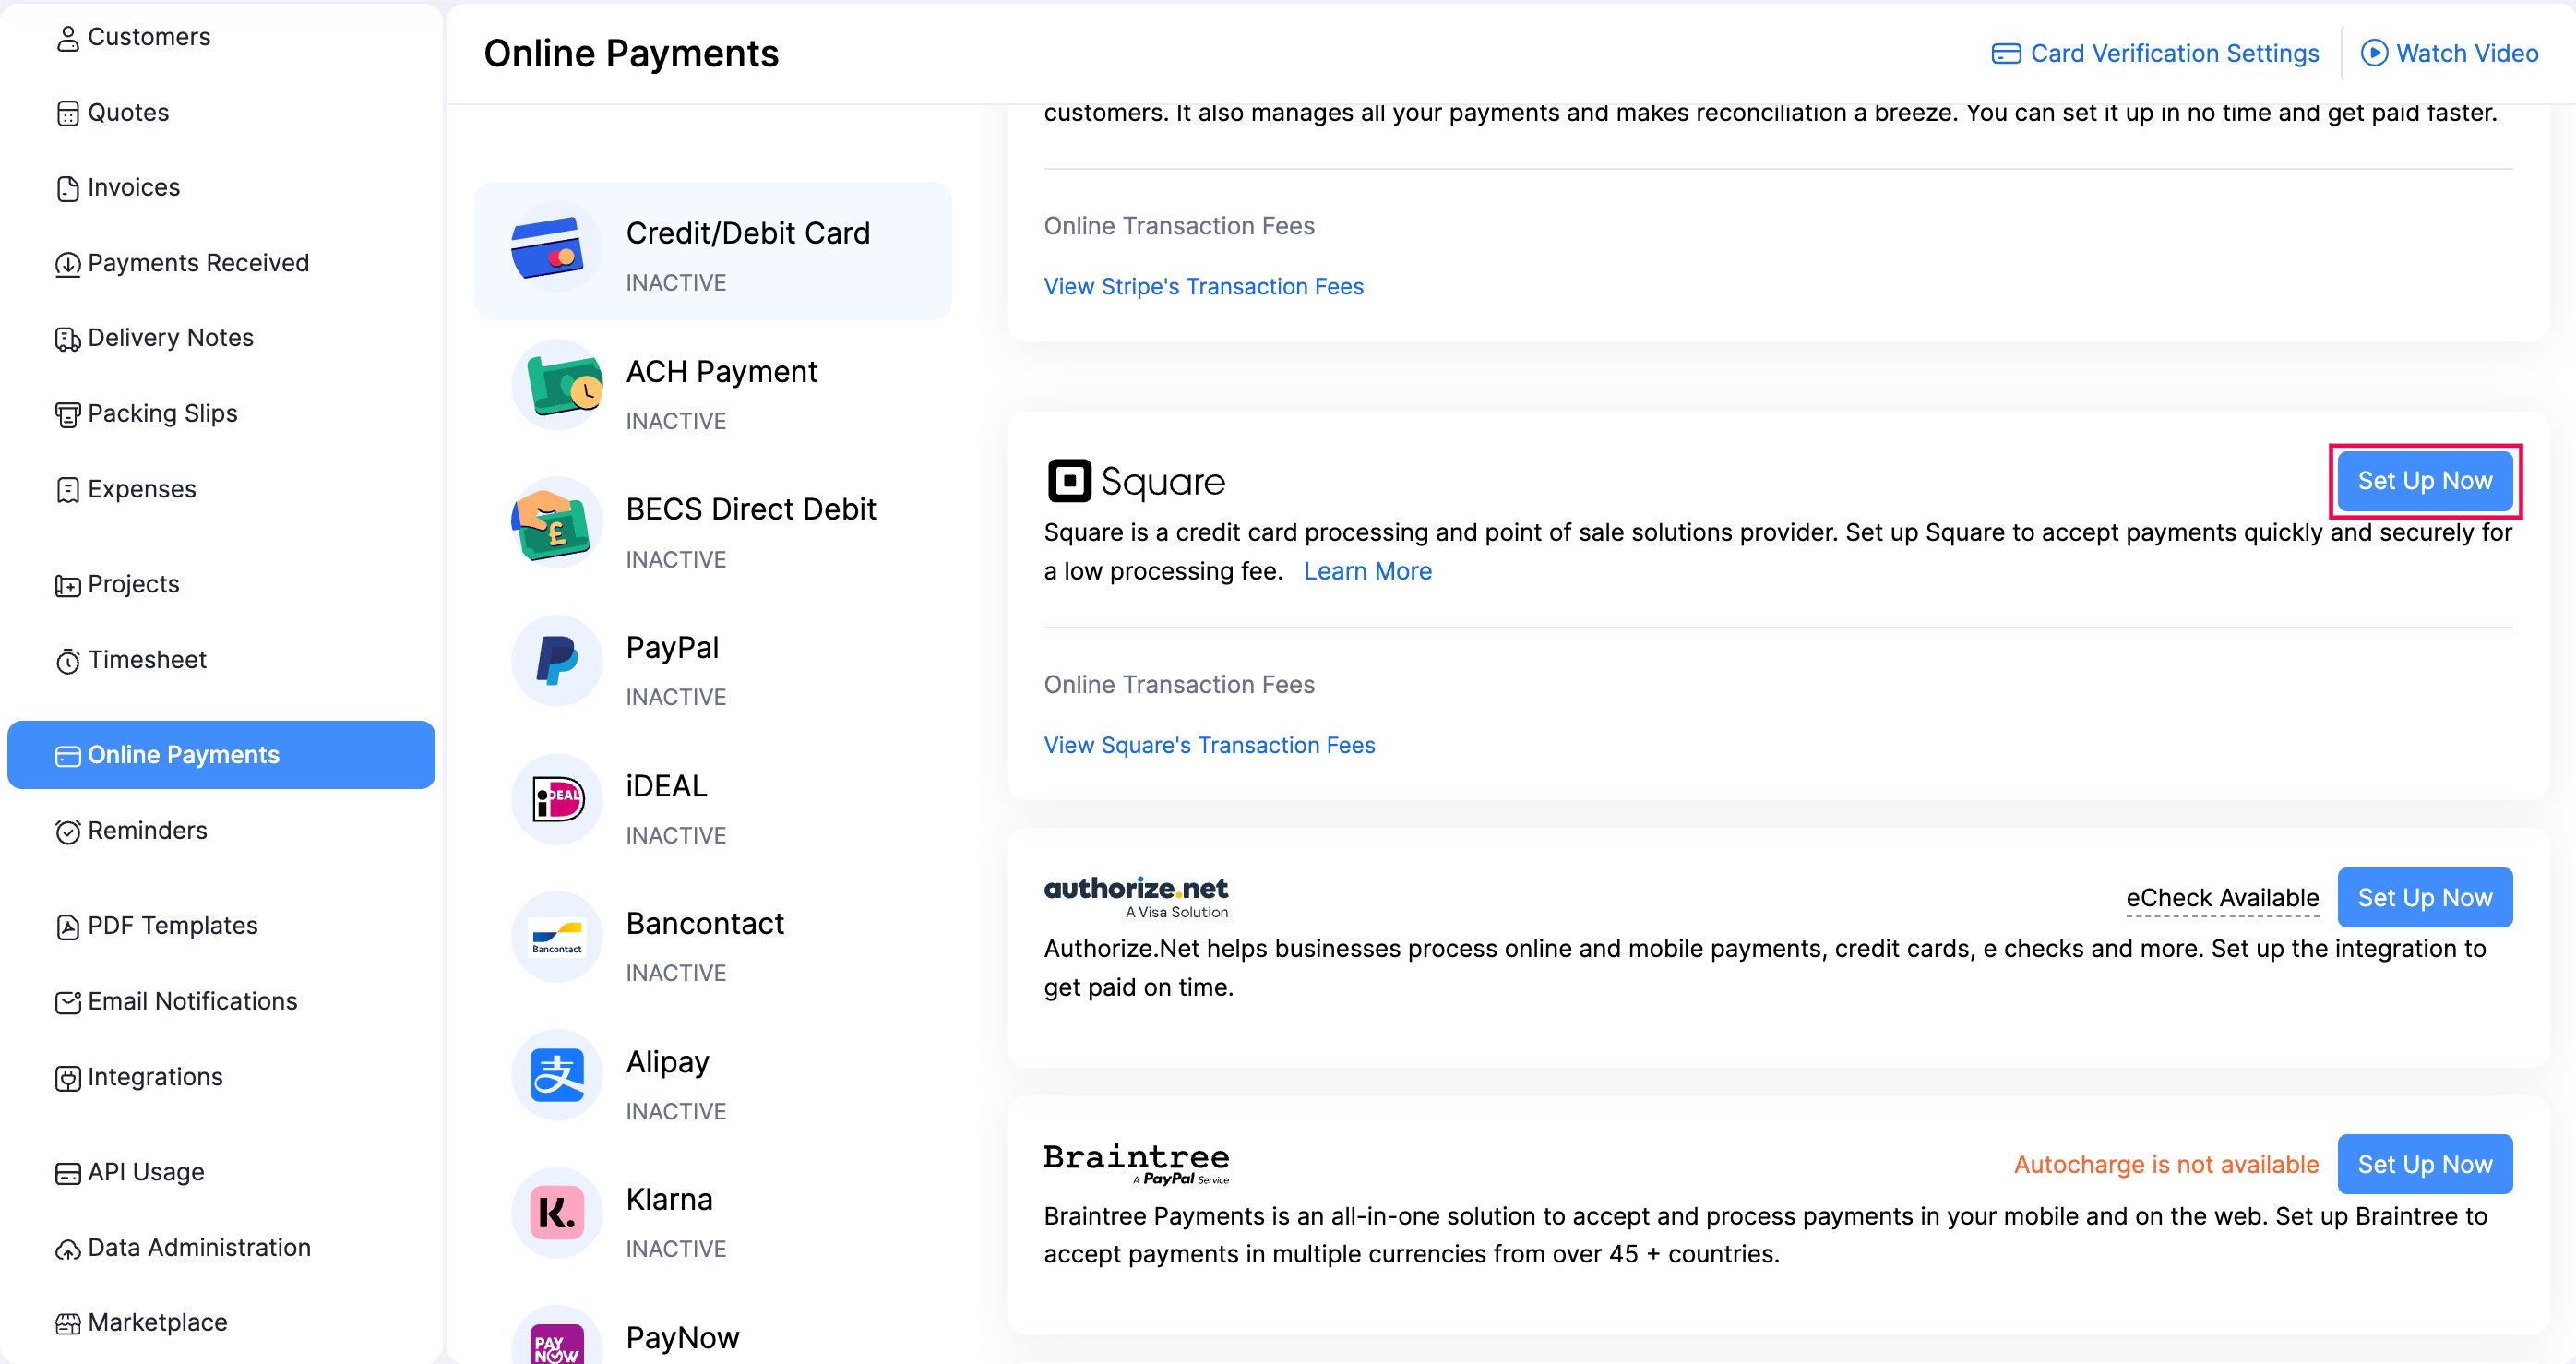The height and width of the screenshot is (1364, 2576).
Task: Go to Invoices in sidebar
Action: click(x=133, y=187)
